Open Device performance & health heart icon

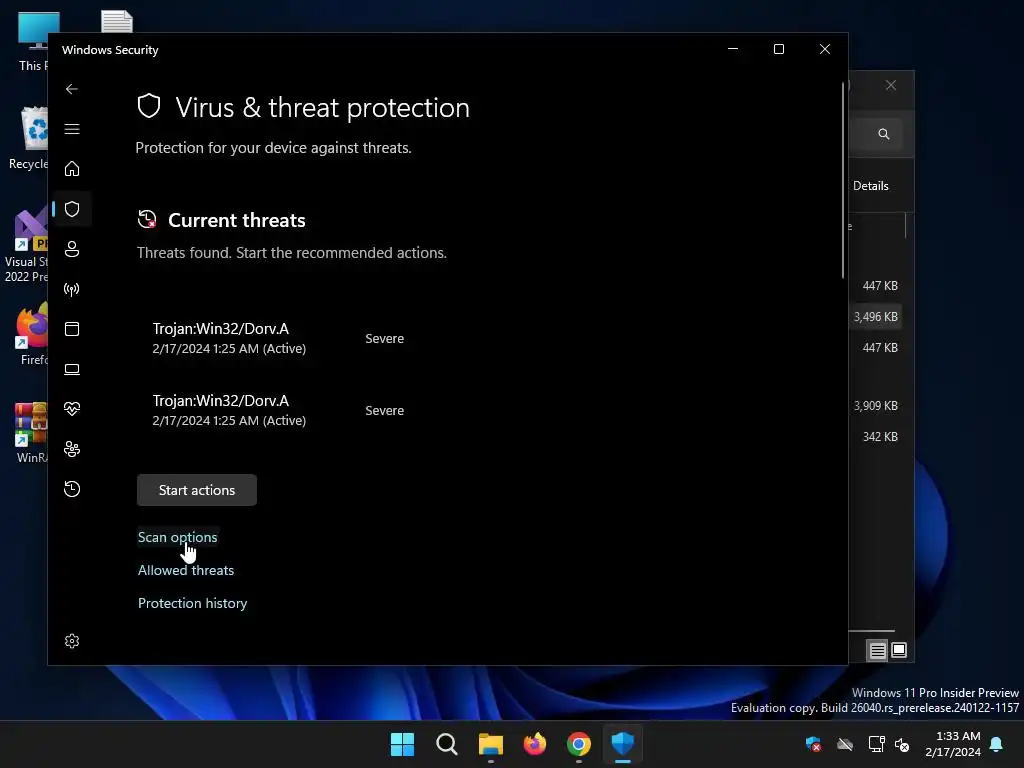[72, 409]
